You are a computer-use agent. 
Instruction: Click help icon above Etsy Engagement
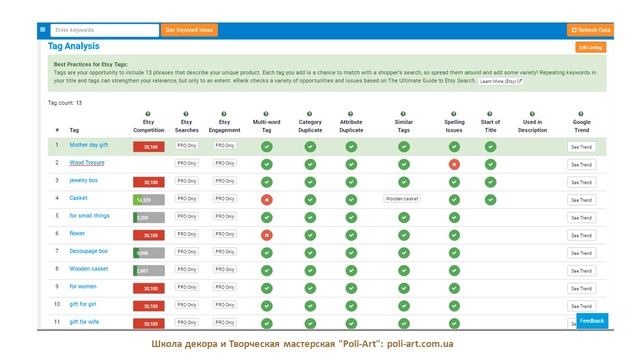tap(224, 114)
